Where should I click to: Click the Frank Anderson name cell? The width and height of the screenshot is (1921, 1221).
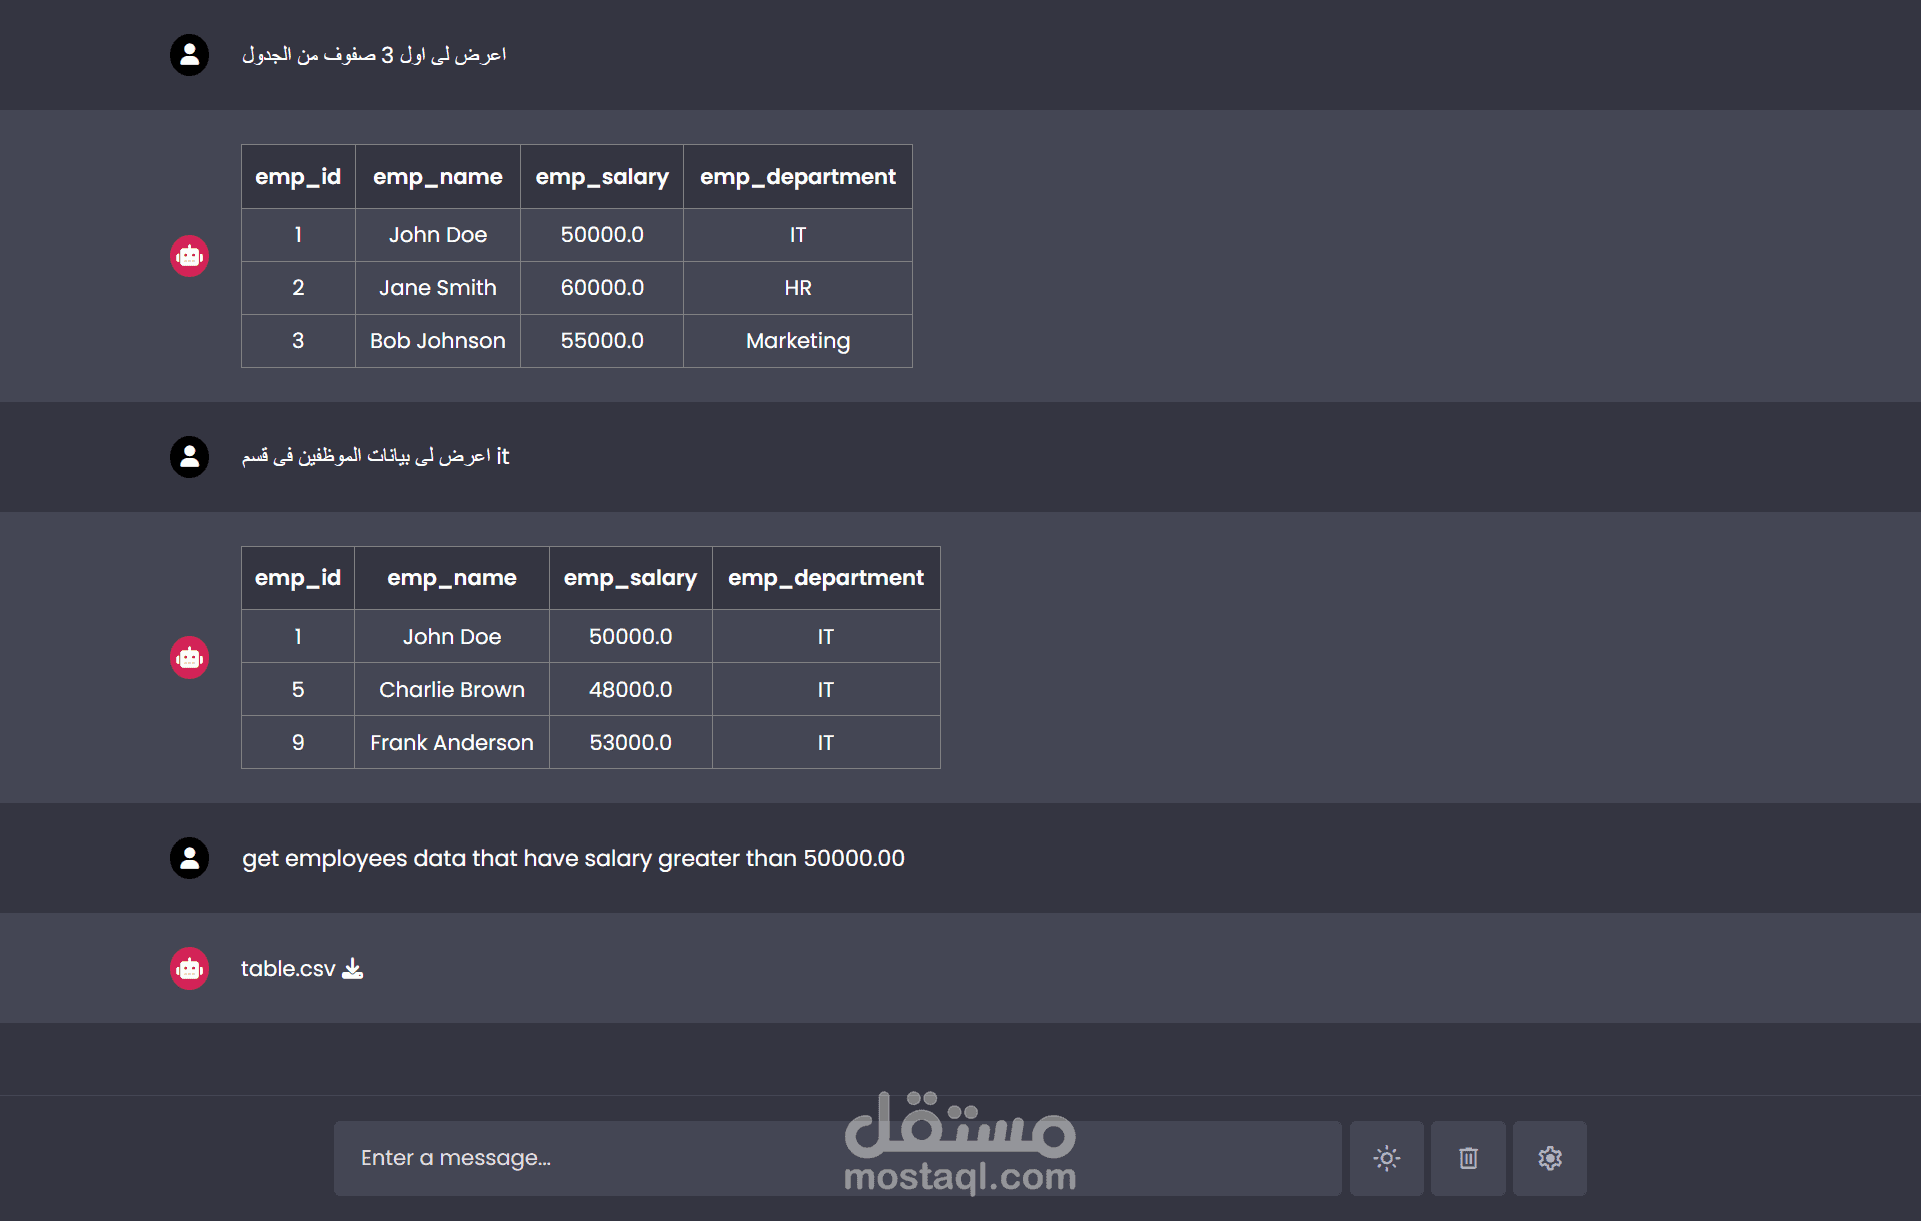(452, 743)
